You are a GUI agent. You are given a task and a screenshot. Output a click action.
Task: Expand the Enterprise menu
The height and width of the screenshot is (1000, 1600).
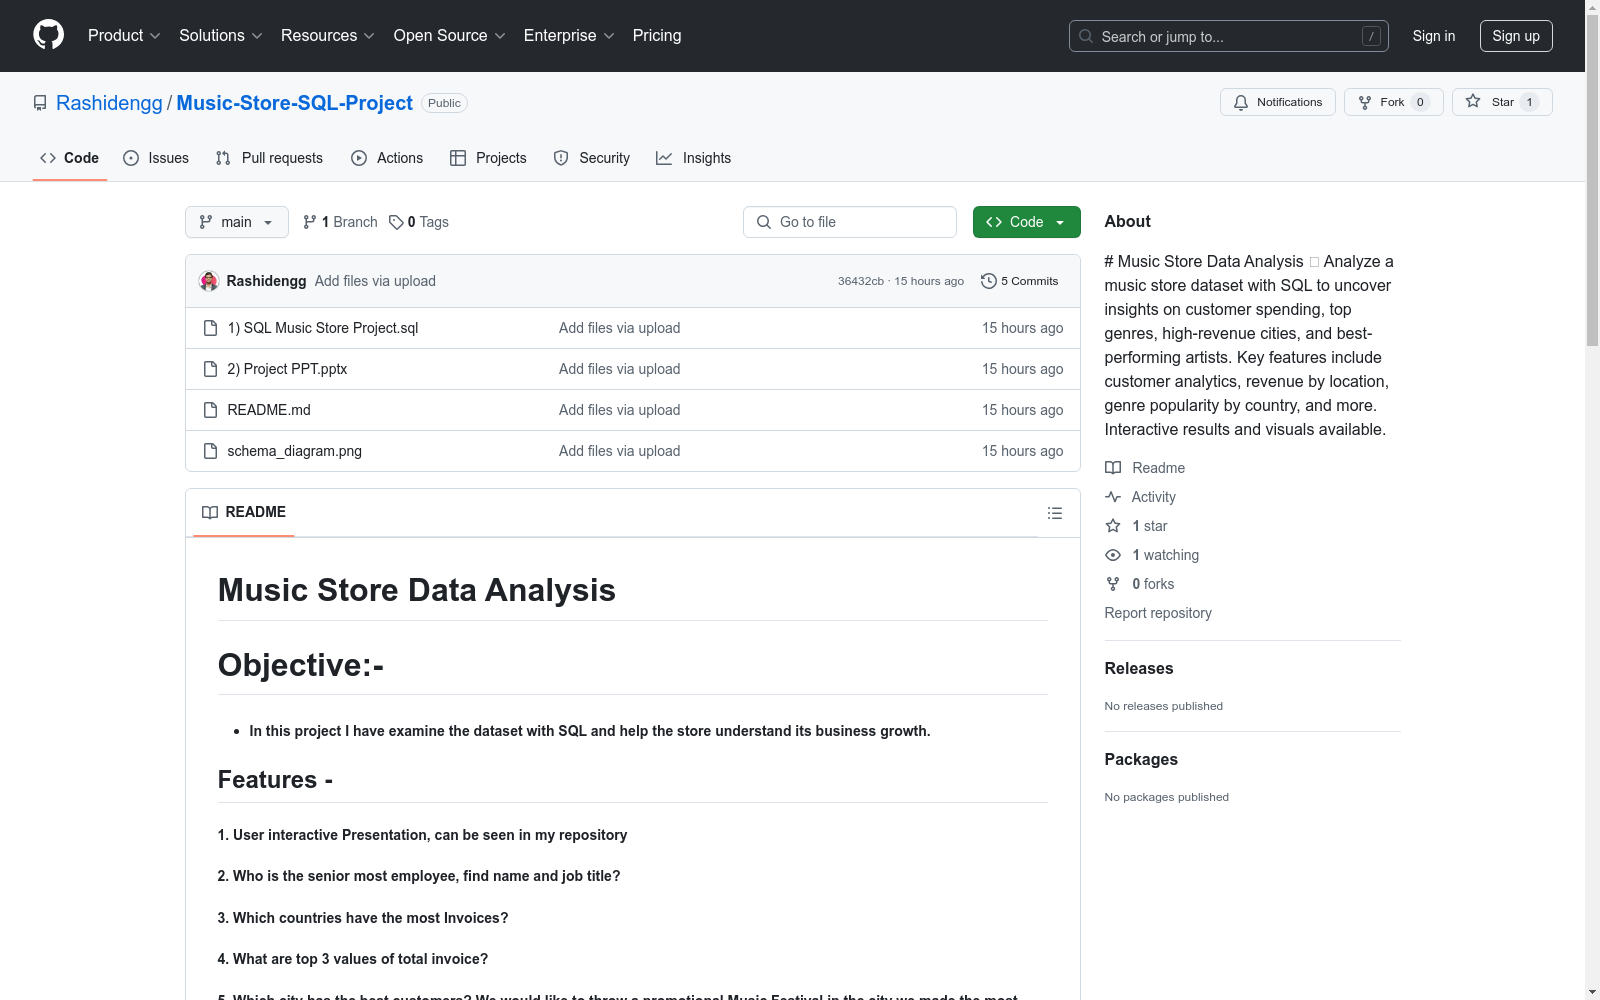coord(569,36)
